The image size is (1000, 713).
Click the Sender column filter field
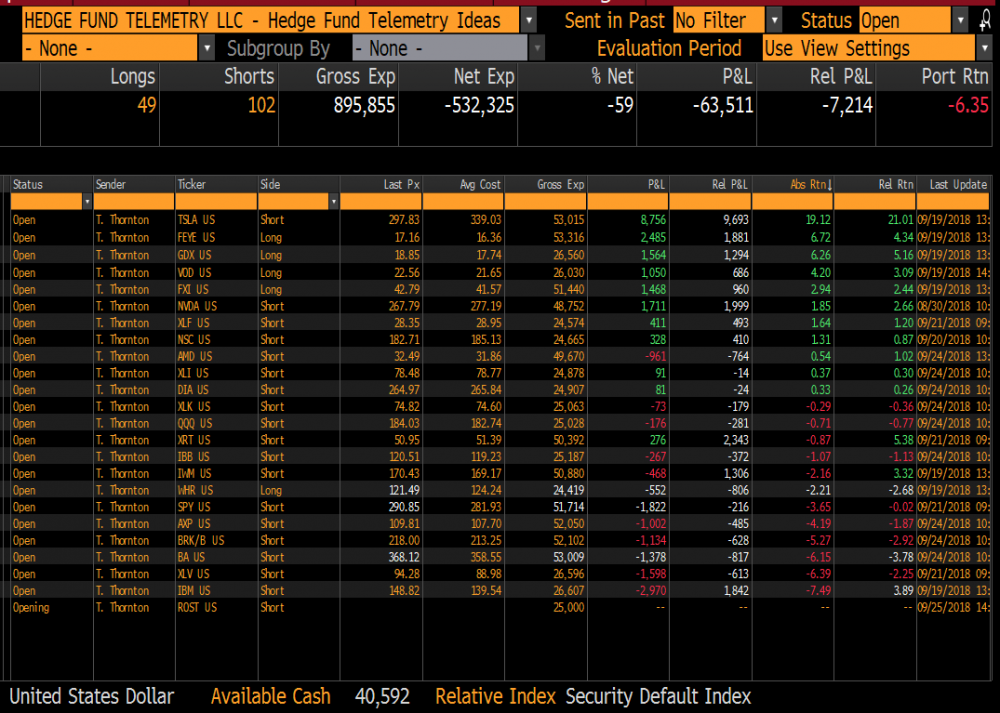[x=134, y=202]
